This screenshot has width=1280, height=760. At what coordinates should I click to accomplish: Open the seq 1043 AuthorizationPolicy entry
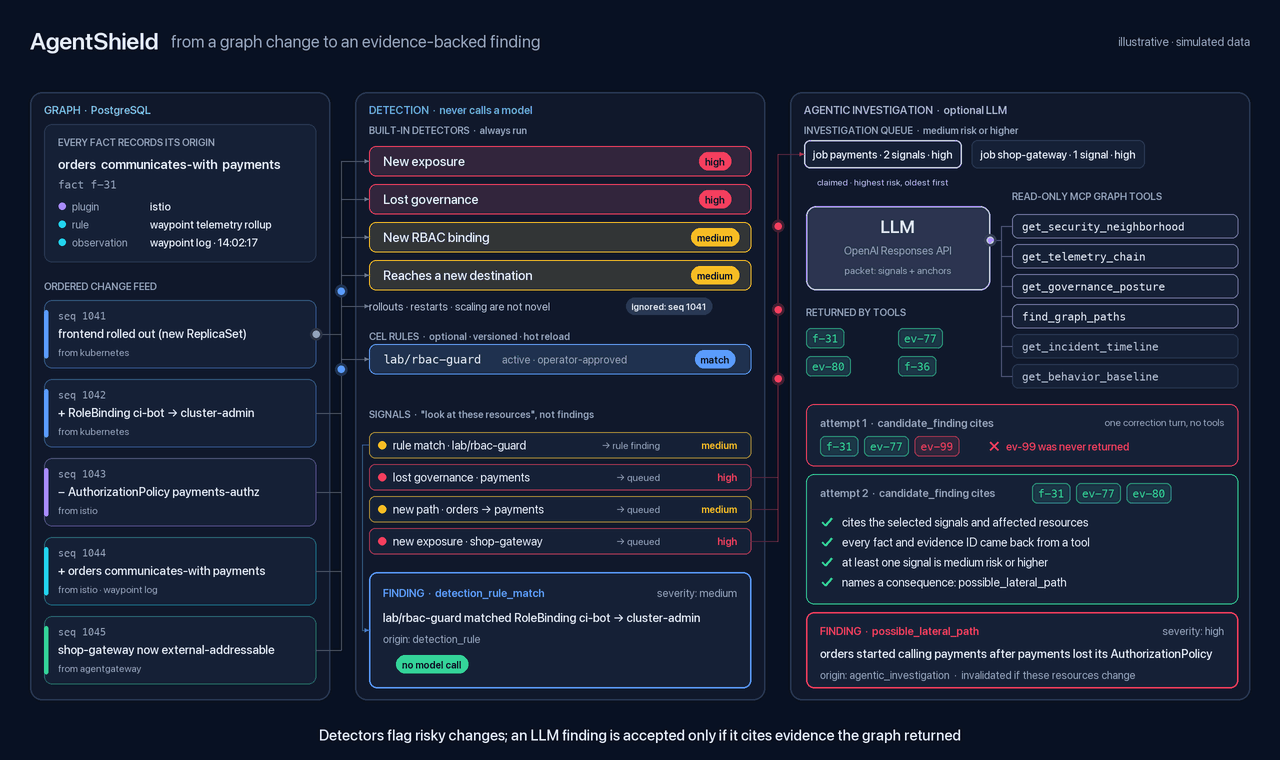coord(180,492)
